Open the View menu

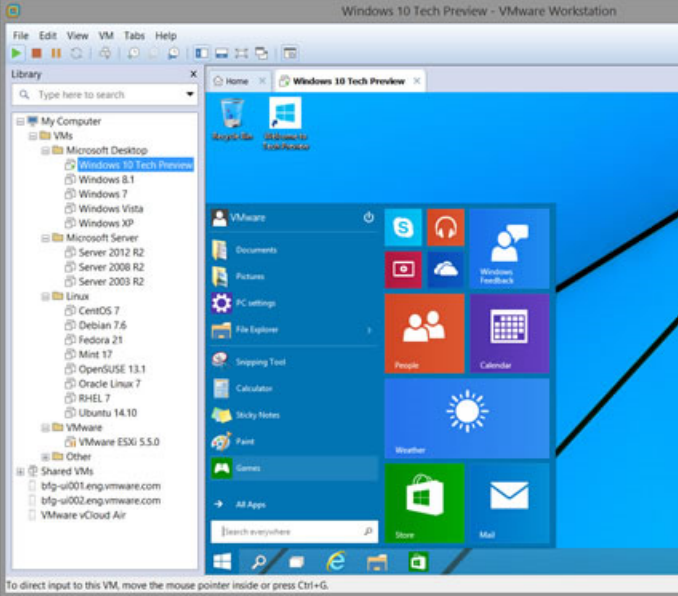[77, 35]
